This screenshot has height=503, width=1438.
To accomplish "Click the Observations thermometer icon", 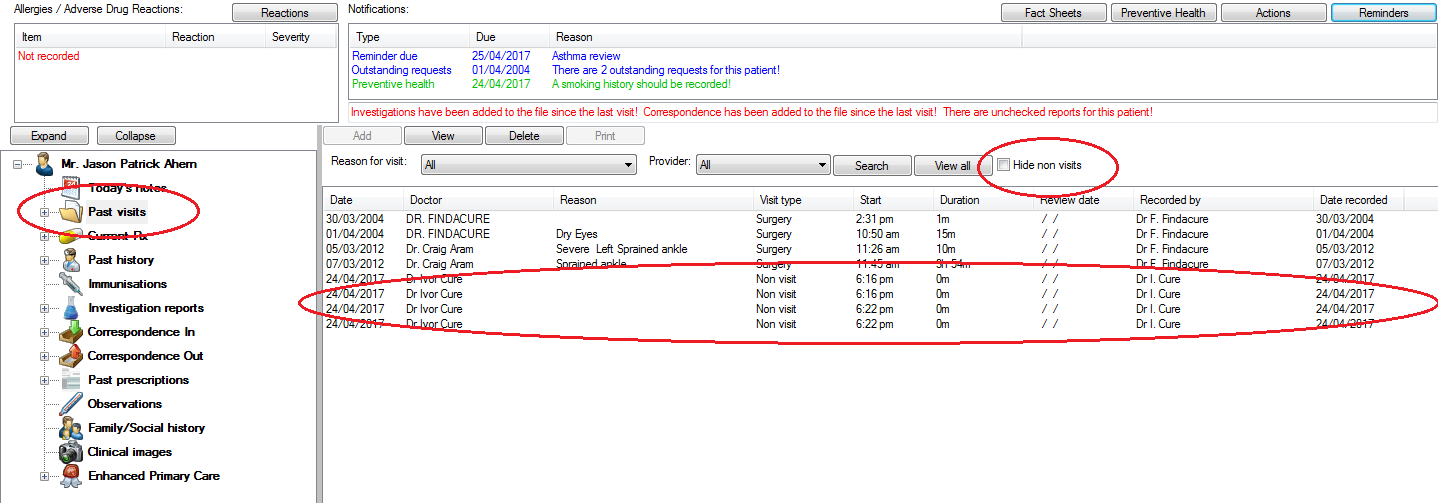I will click(70, 404).
